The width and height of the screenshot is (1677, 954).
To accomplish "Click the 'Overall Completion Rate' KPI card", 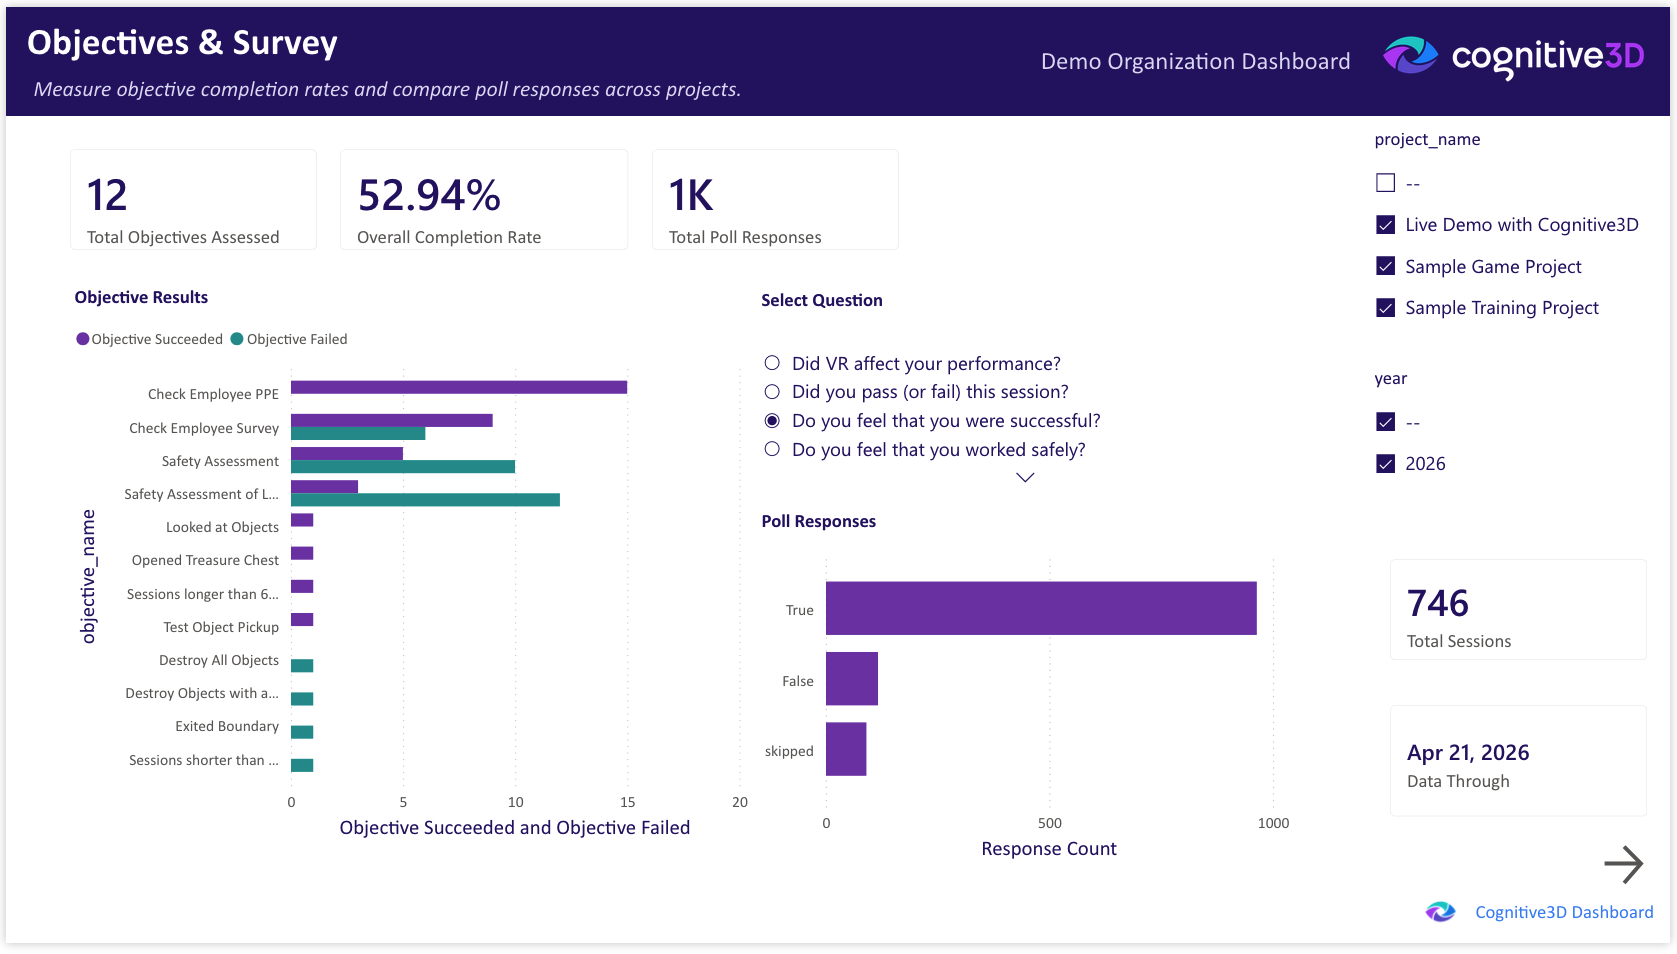I will [x=483, y=199].
